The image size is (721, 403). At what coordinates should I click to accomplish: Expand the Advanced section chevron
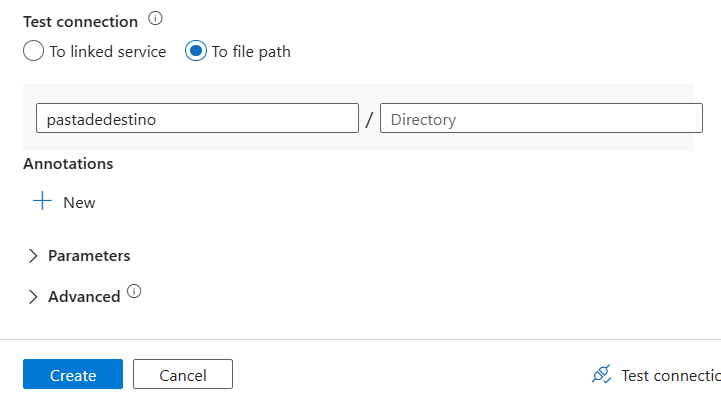[33, 297]
